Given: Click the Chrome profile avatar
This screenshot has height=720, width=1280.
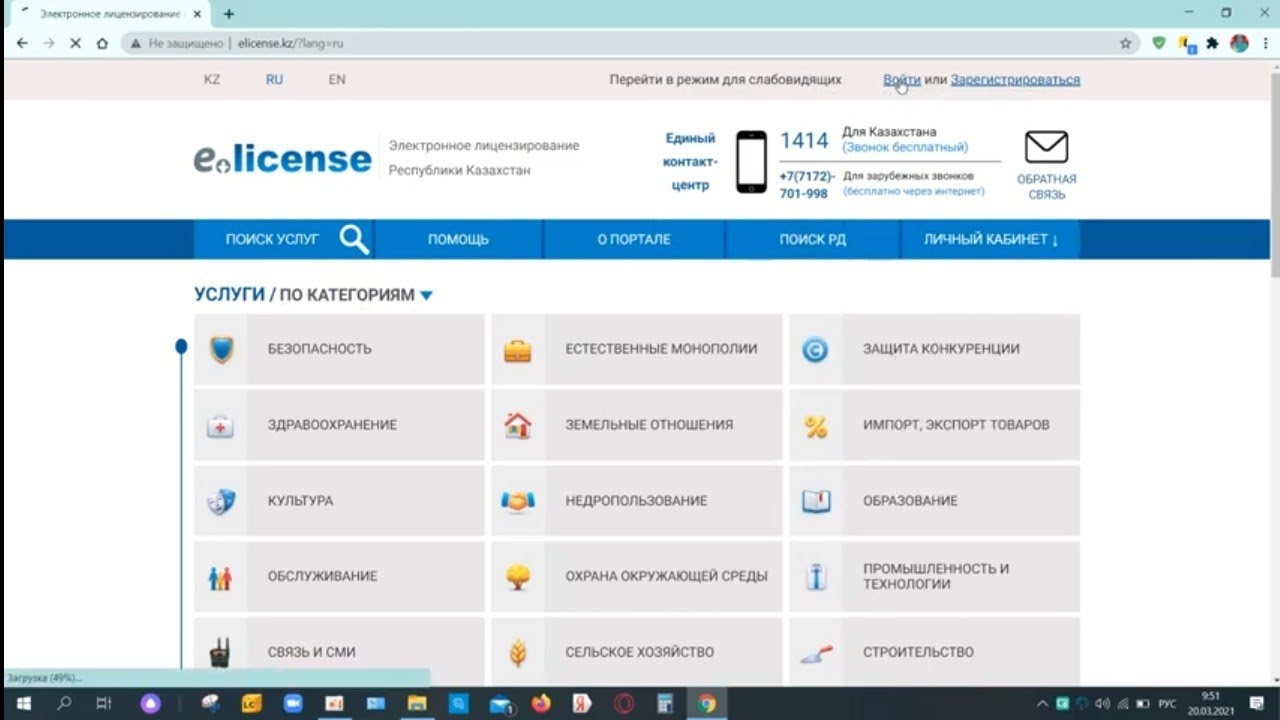Looking at the screenshot, I should 1240,43.
